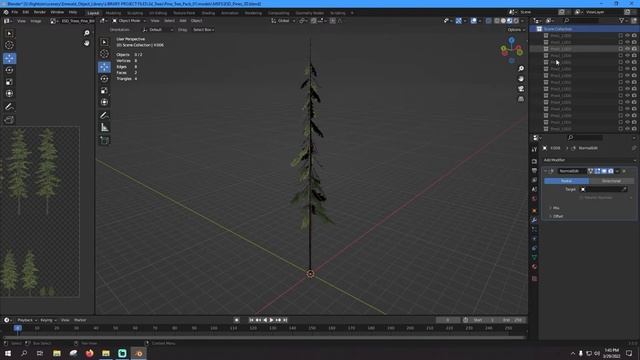Select the Add Cube tool
The height and width of the screenshot is (360, 640).
[104, 140]
